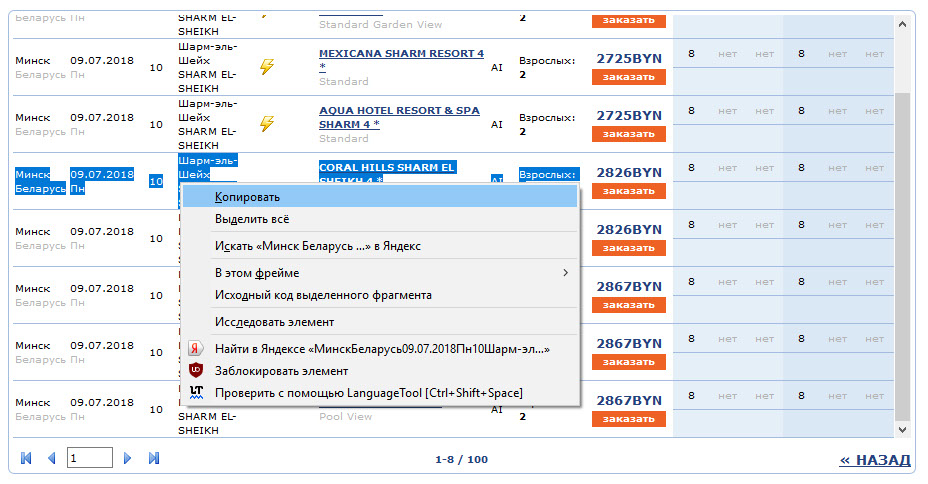Image resolution: width=928 pixels, height=484 pixels.
Task: Expand 'В этом фрейме' submenu
Action: pos(380,273)
